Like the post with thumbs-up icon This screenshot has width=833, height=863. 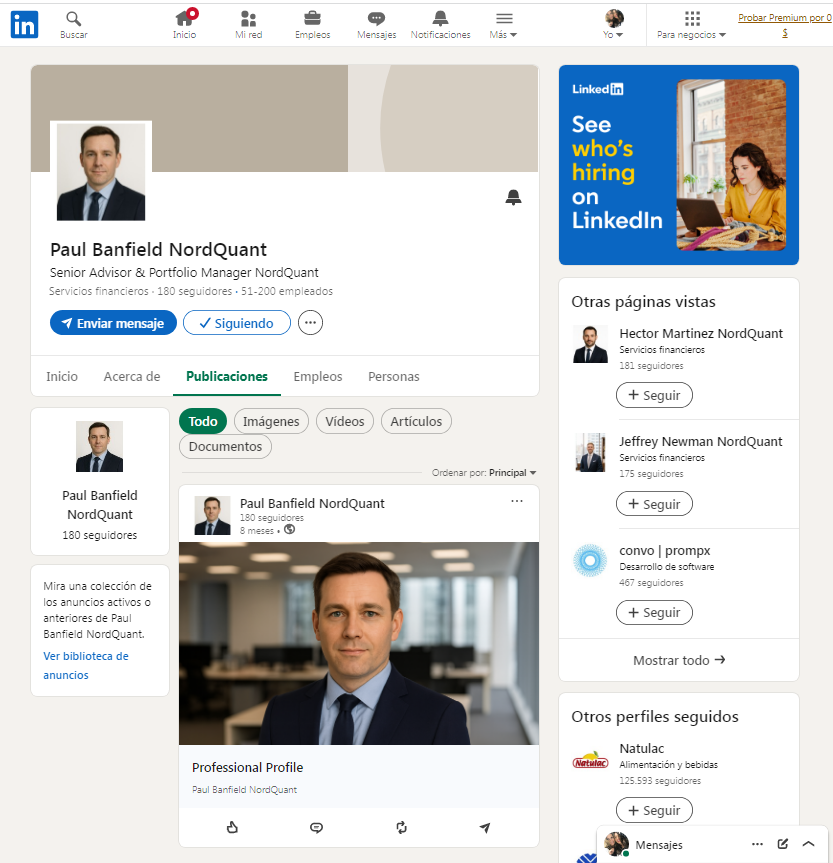tap(232, 827)
